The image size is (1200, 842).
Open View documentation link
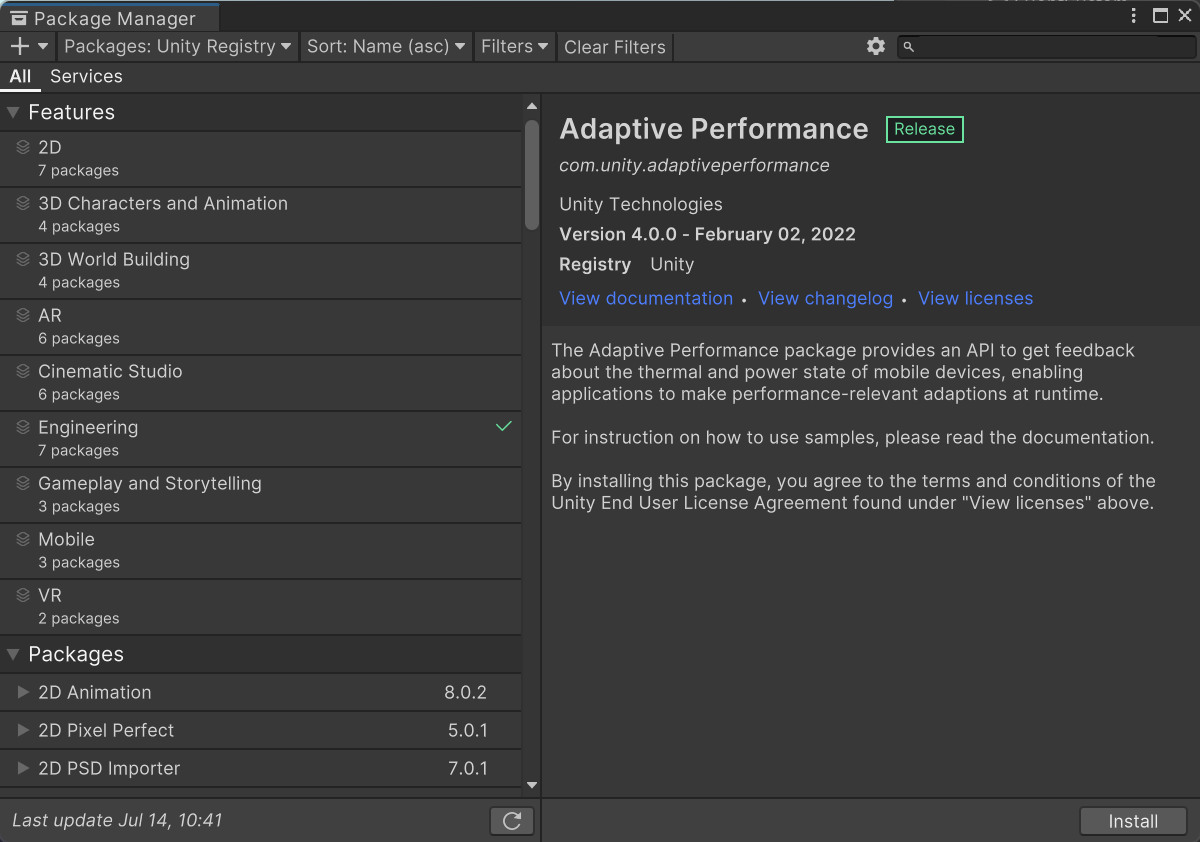(646, 298)
